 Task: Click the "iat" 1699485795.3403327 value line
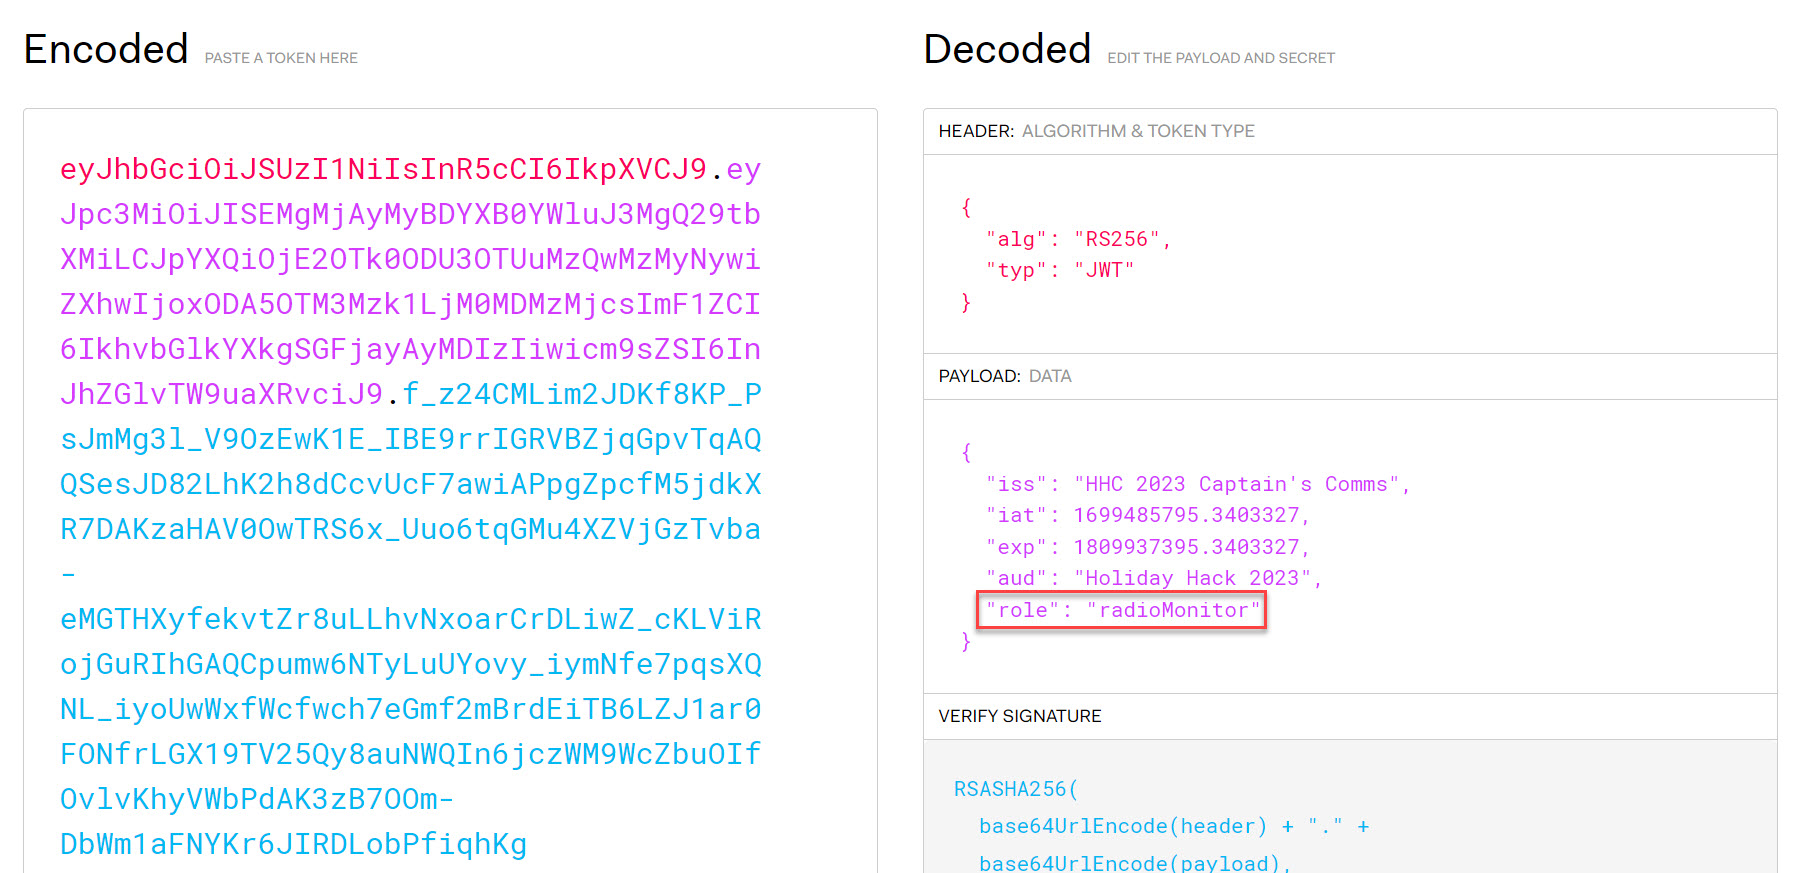click(1148, 515)
